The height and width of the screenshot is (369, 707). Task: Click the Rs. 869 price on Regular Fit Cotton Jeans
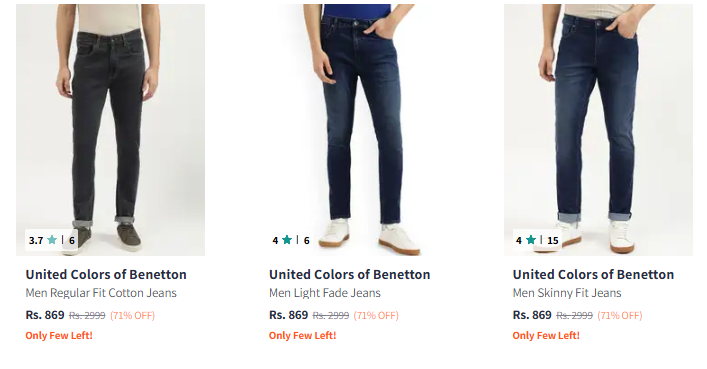tap(45, 315)
